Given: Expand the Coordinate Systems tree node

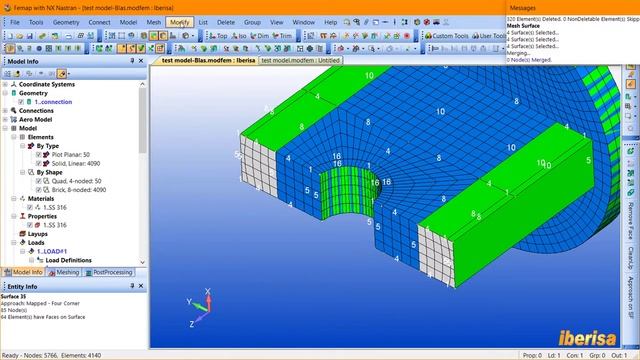Looking at the screenshot, I should [5, 84].
